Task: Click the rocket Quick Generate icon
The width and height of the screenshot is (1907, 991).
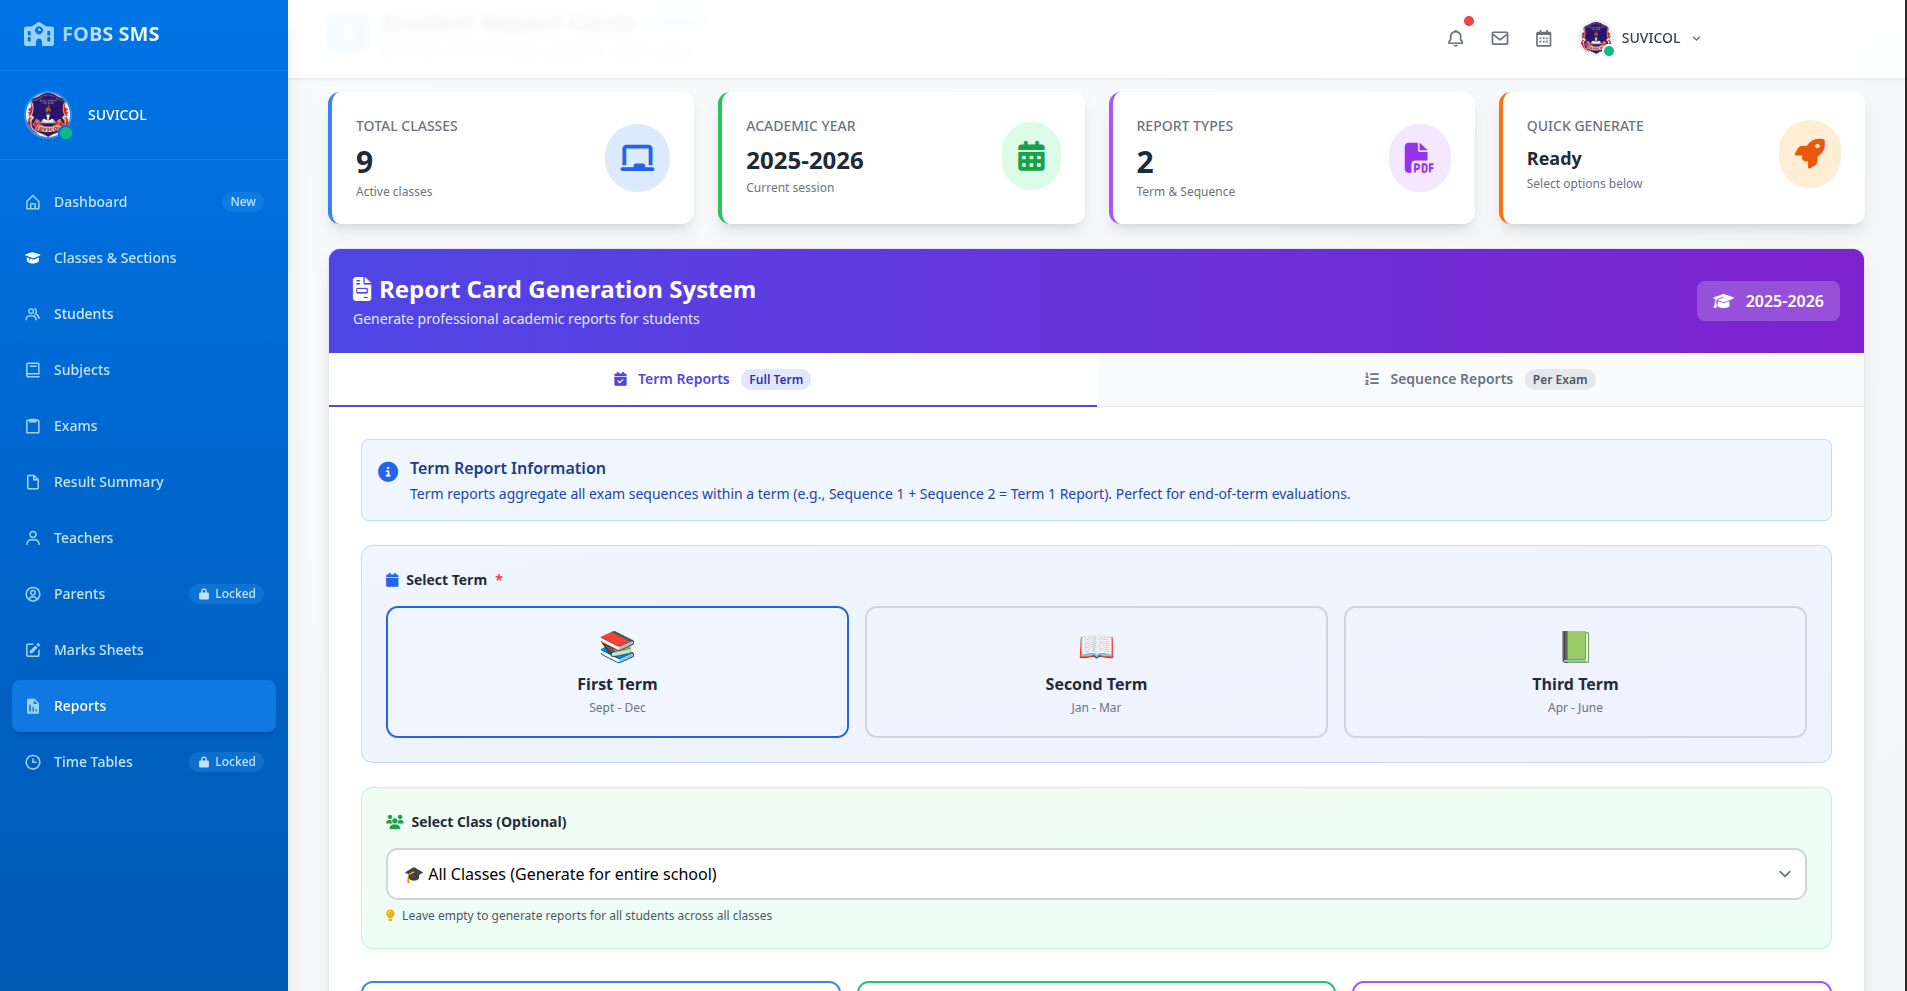Action: point(1809,154)
